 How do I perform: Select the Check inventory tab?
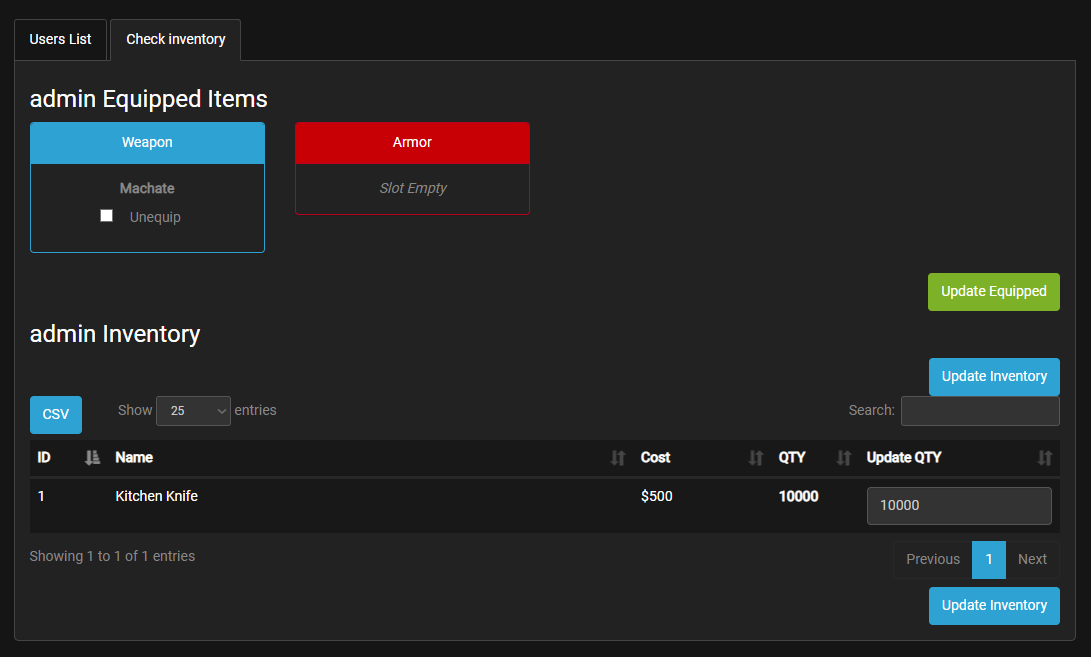coord(175,40)
